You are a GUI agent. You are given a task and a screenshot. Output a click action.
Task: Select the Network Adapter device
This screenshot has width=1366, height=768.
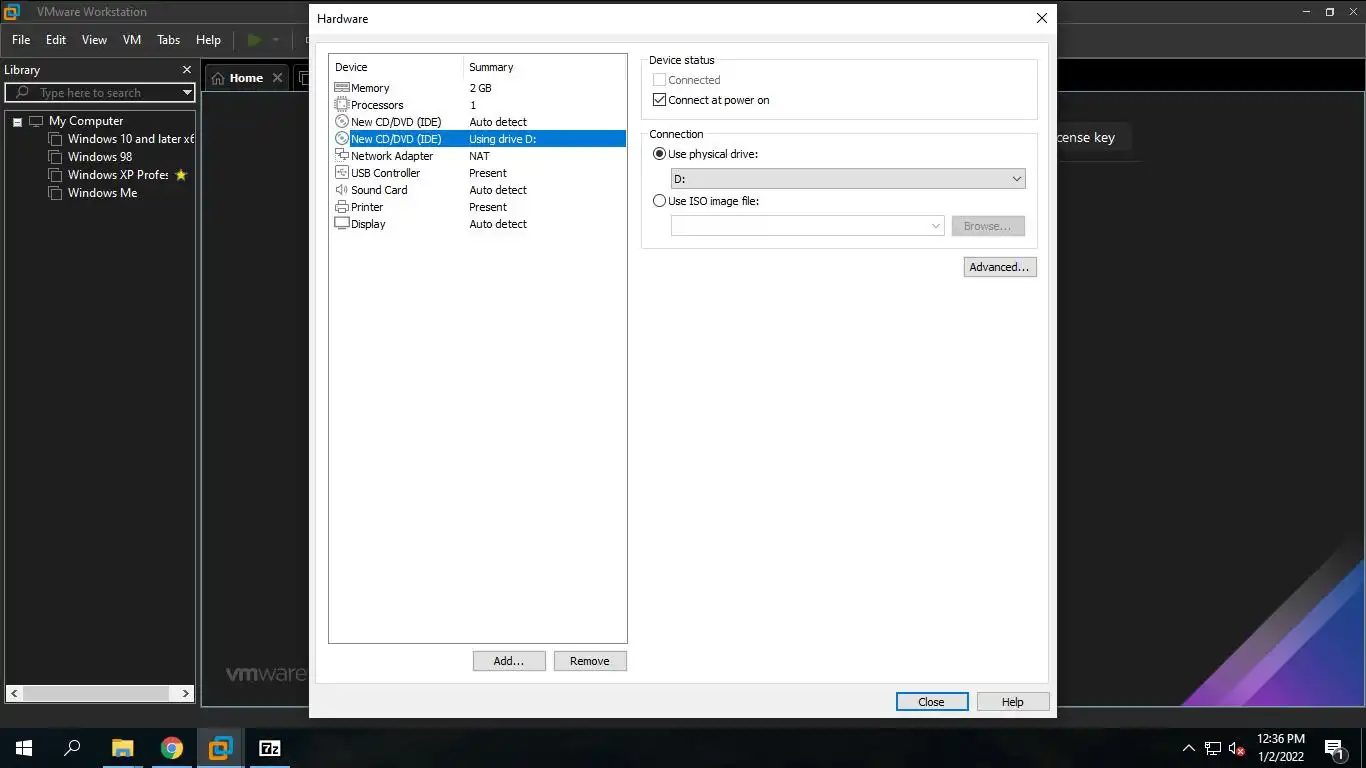tap(478, 156)
